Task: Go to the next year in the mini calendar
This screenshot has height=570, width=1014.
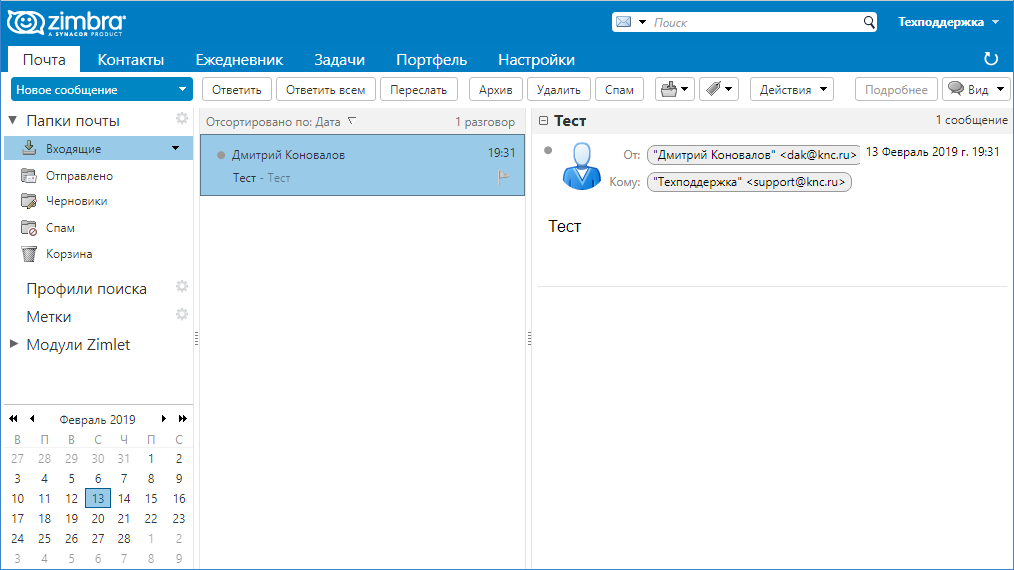Action: tap(183, 419)
